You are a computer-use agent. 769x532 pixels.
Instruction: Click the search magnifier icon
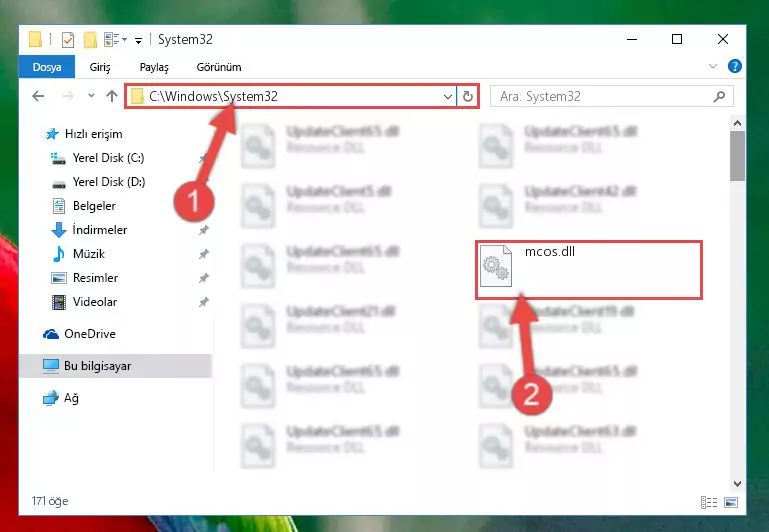[x=719, y=97]
